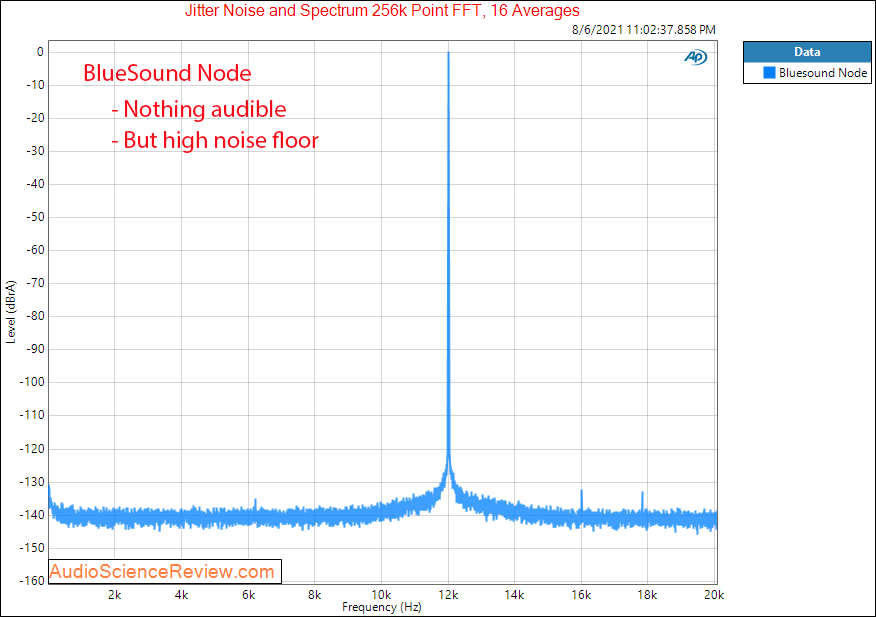876x617 pixels.
Task: Click the '20k' frequency axis tick
Action: point(714,595)
